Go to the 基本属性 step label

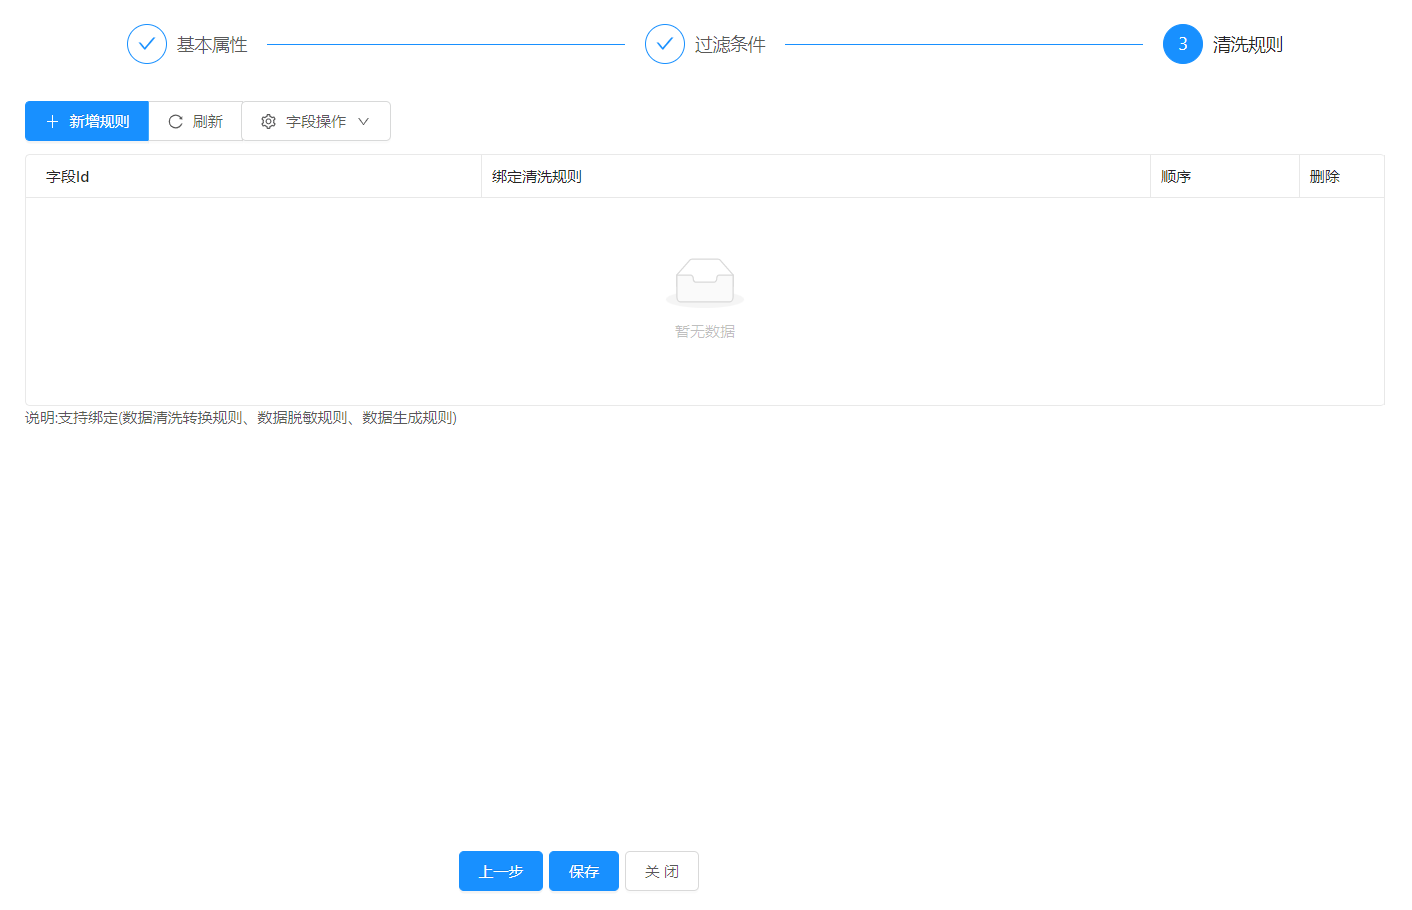click(x=212, y=45)
